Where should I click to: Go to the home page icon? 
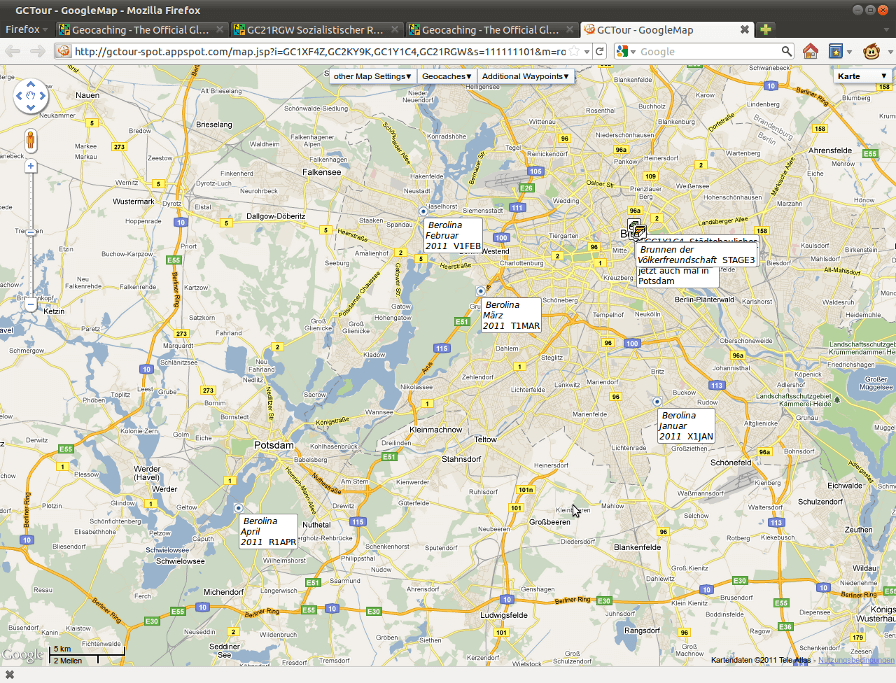pos(810,51)
